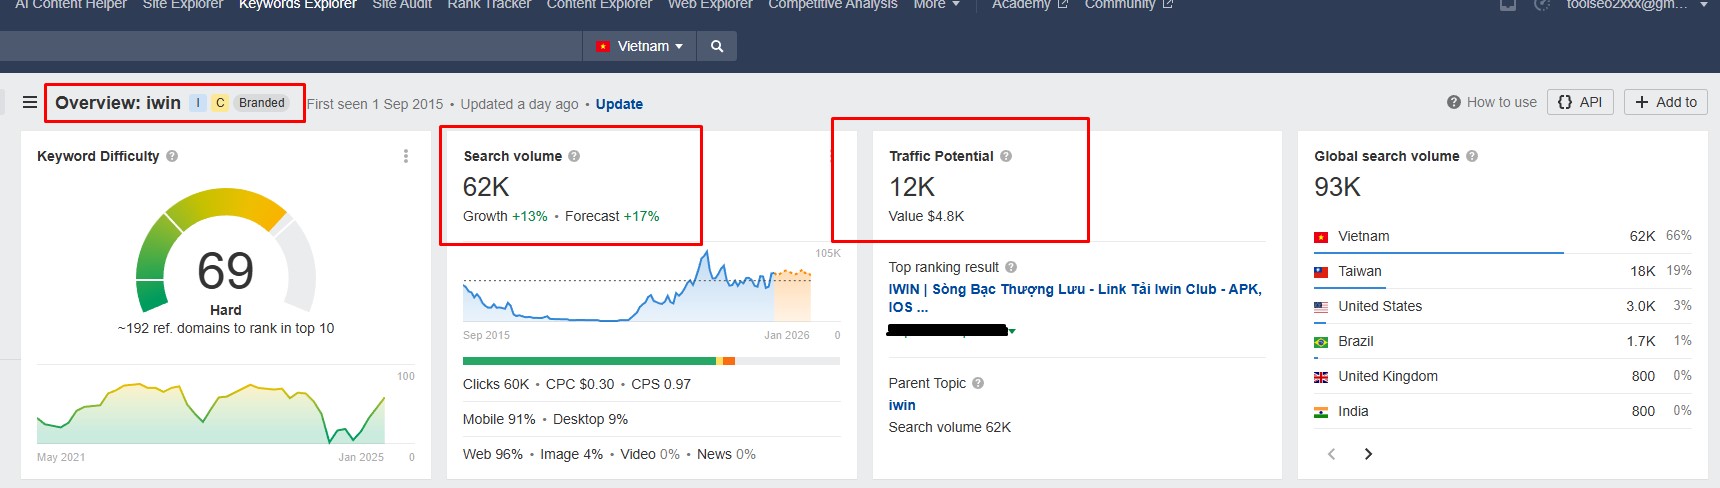
Task: Click the Forecast +17% value
Action: (612, 216)
